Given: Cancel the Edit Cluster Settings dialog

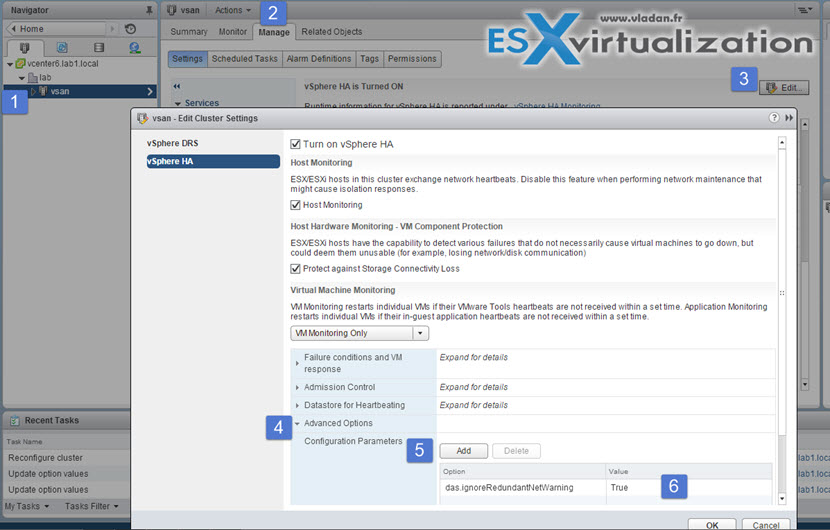Looking at the screenshot, I should tap(765, 524).
